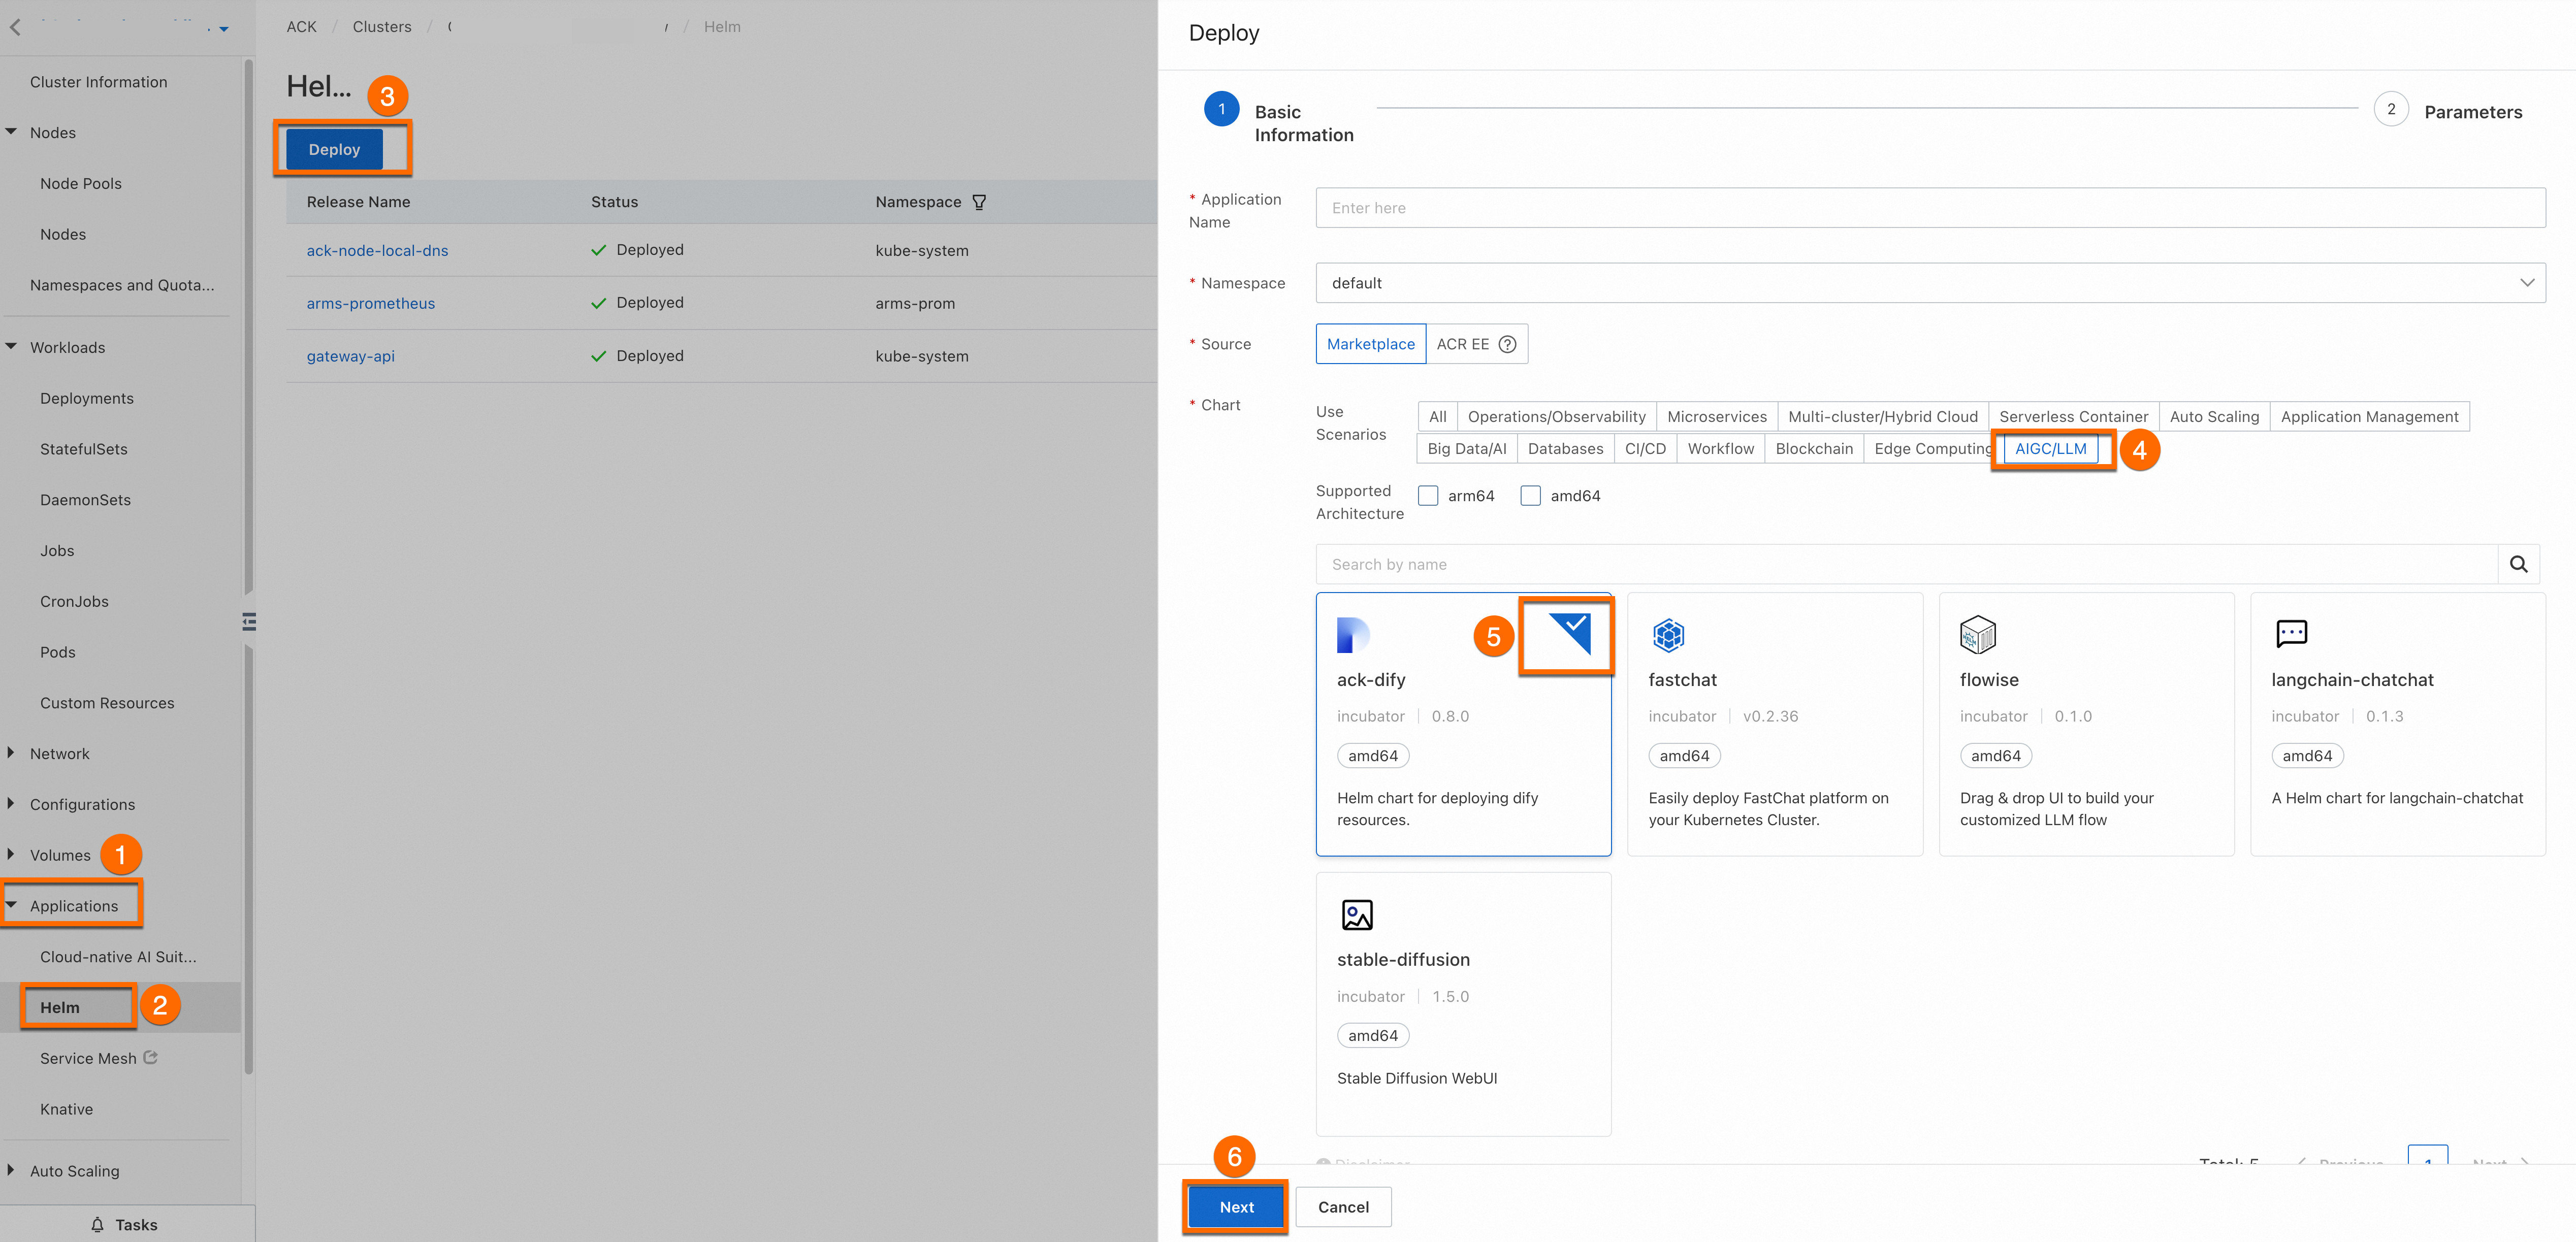Image resolution: width=2576 pixels, height=1242 pixels.
Task: Open the arms-prometheus release link
Action: 371,303
